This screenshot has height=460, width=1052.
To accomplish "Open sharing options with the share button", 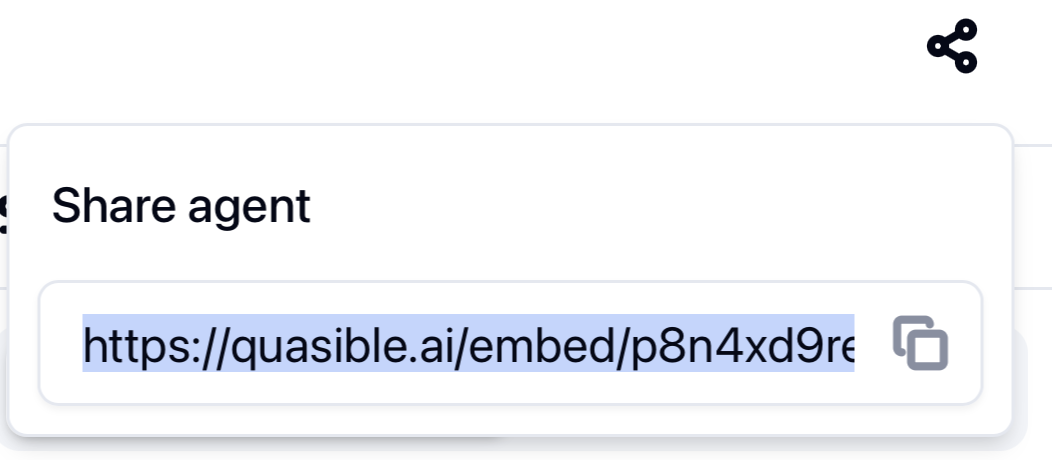I will pos(951,45).
